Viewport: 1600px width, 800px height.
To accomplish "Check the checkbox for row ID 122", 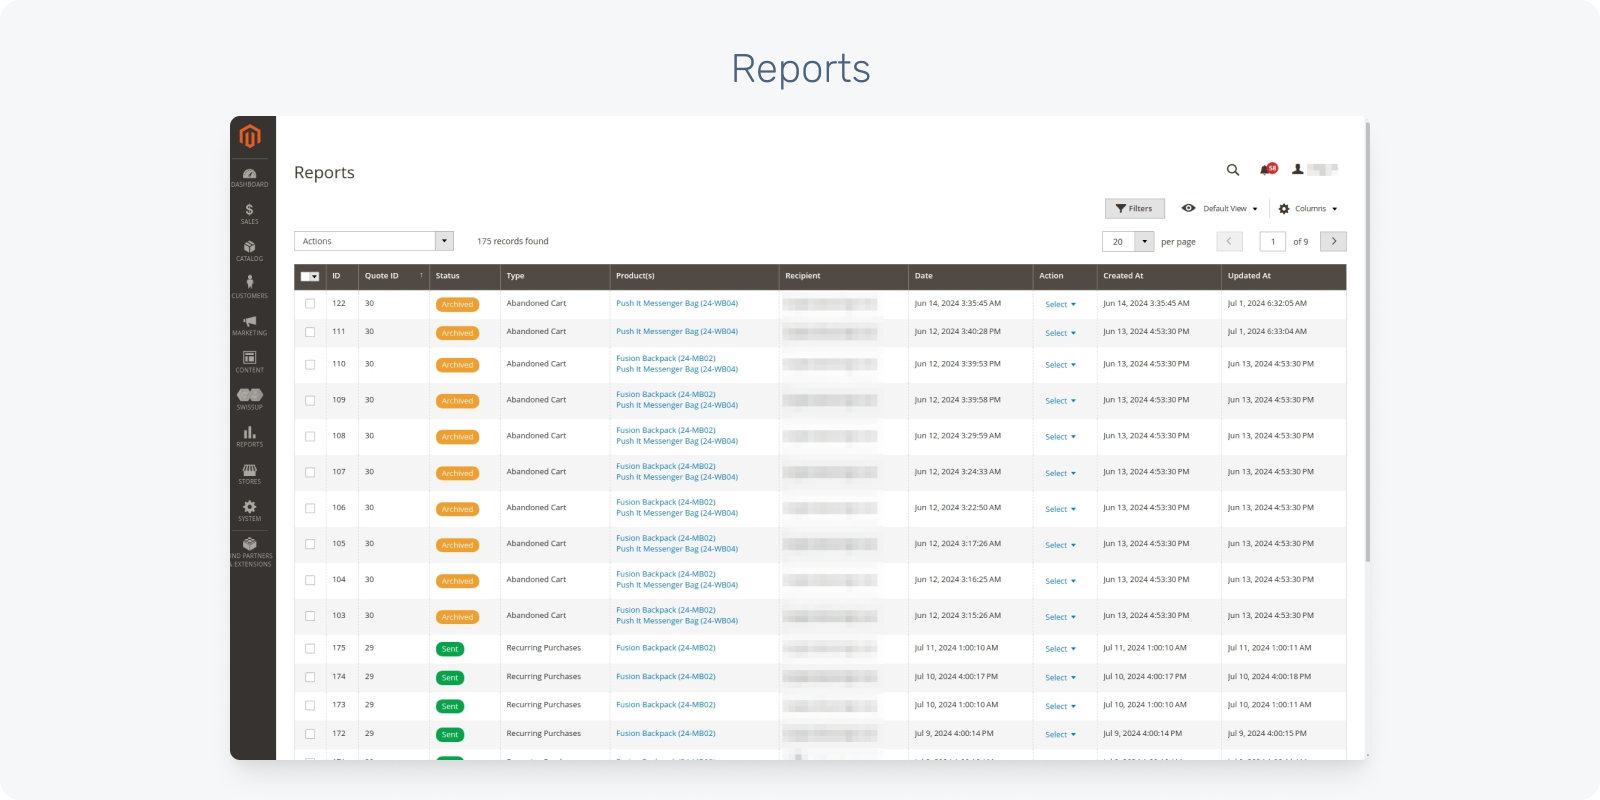I will [x=310, y=304].
